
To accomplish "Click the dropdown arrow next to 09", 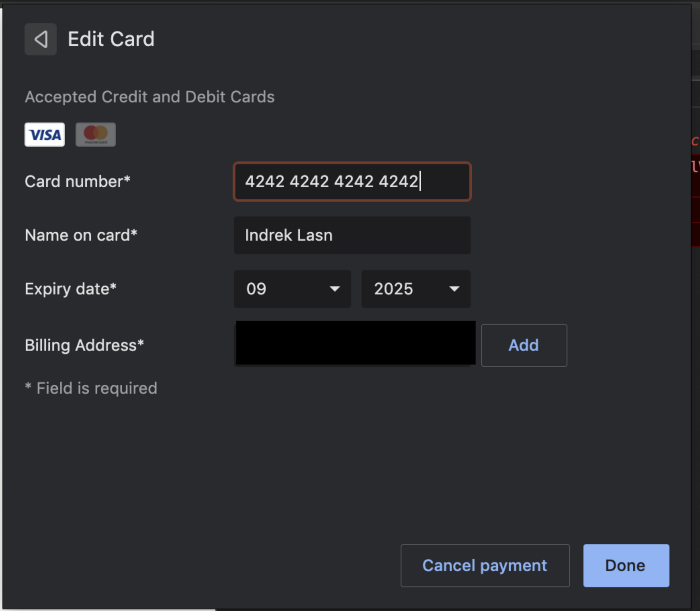I will [x=334, y=289].
